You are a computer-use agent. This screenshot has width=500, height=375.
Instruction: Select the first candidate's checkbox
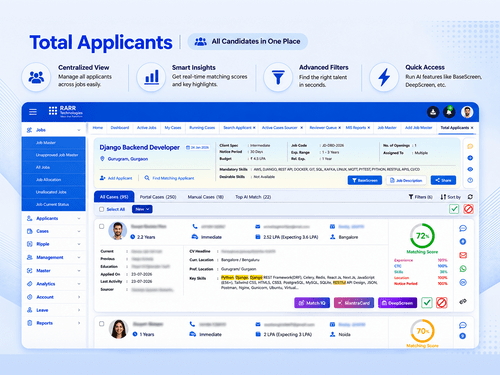point(102,226)
